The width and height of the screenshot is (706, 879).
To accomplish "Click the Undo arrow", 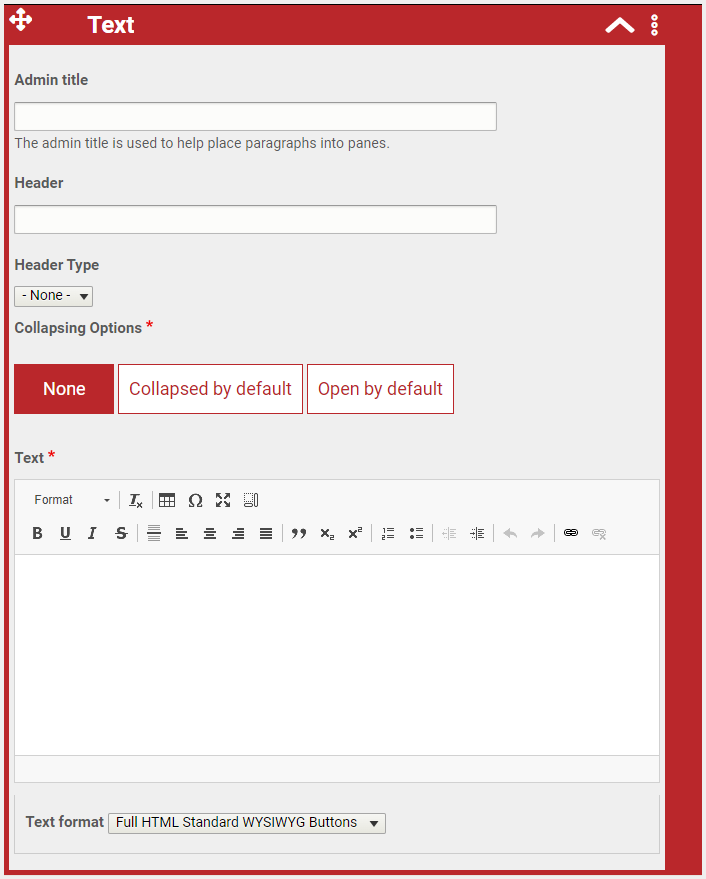I will (x=510, y=533).
